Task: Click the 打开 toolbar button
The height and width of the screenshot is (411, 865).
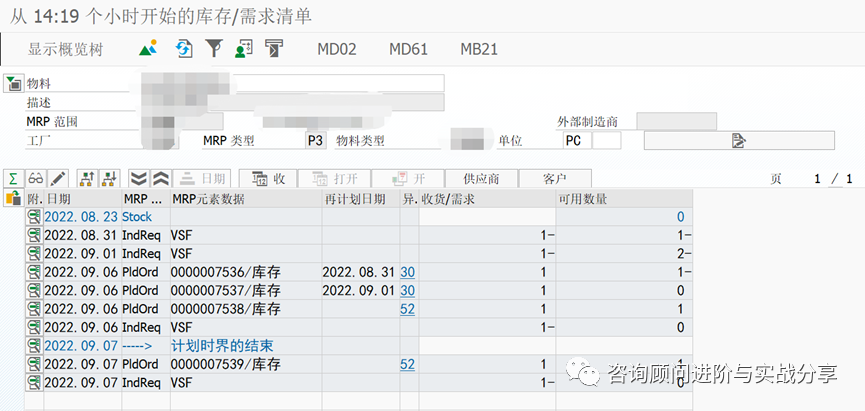Action: pyautogui.click(x=334, y=179)
